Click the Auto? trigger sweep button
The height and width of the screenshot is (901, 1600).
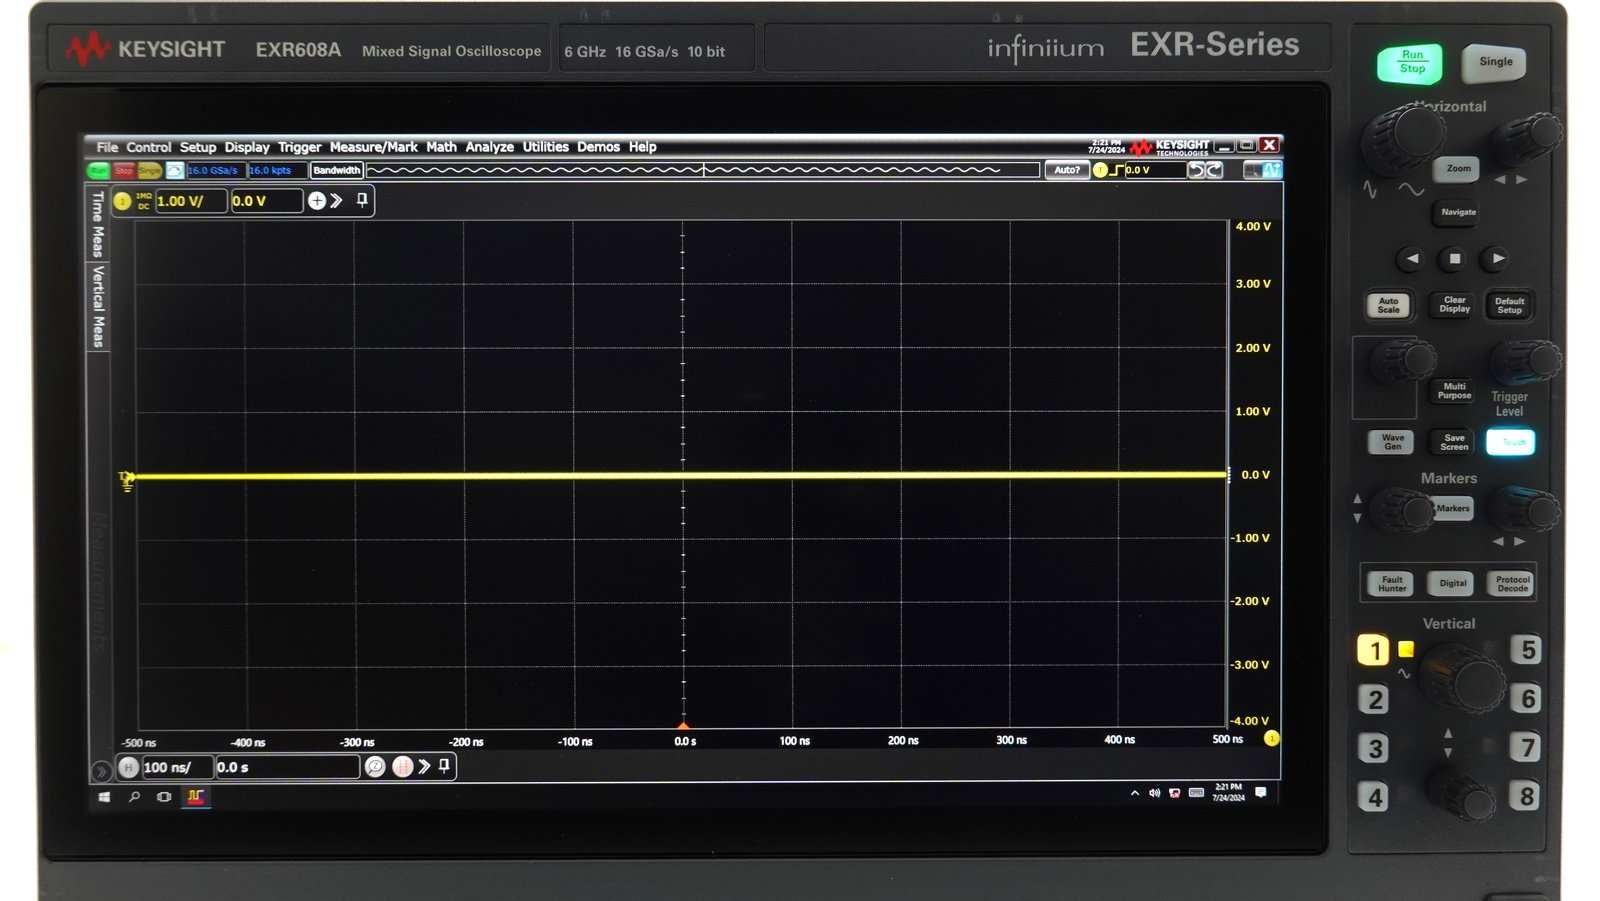pos(1067,170)
